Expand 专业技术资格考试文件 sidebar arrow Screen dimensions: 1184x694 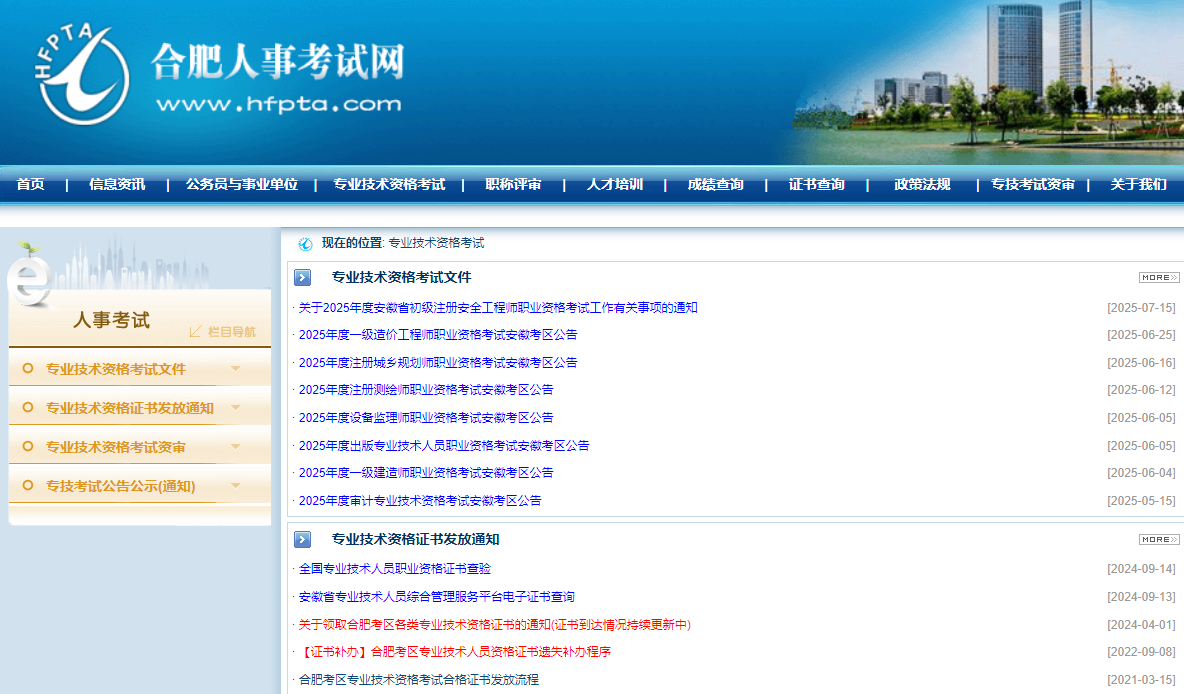pyautogui.click(x=236, y=369)
